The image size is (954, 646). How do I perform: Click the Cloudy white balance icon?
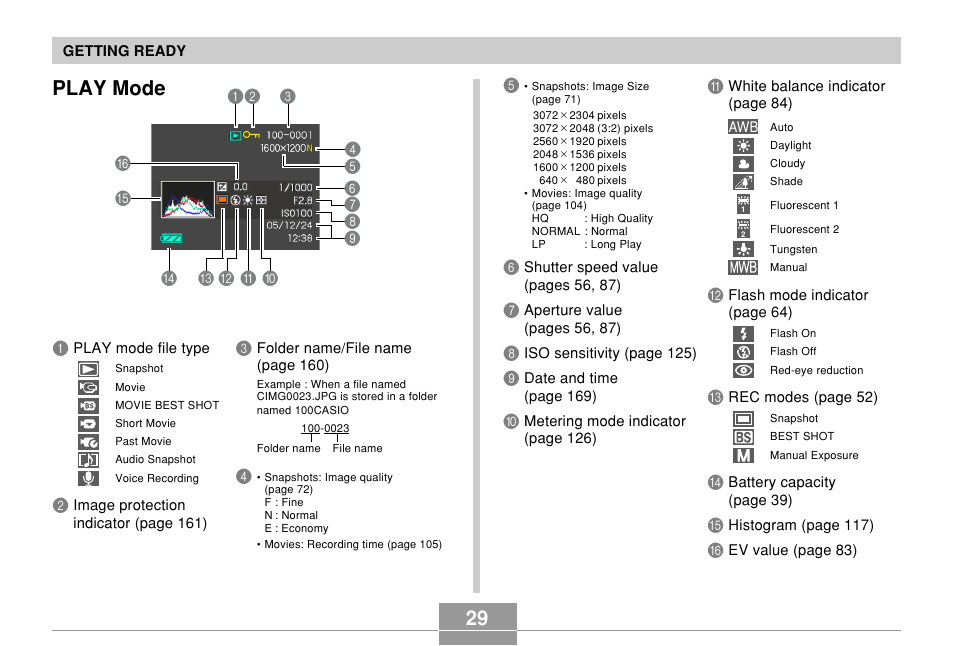(743, 164)
